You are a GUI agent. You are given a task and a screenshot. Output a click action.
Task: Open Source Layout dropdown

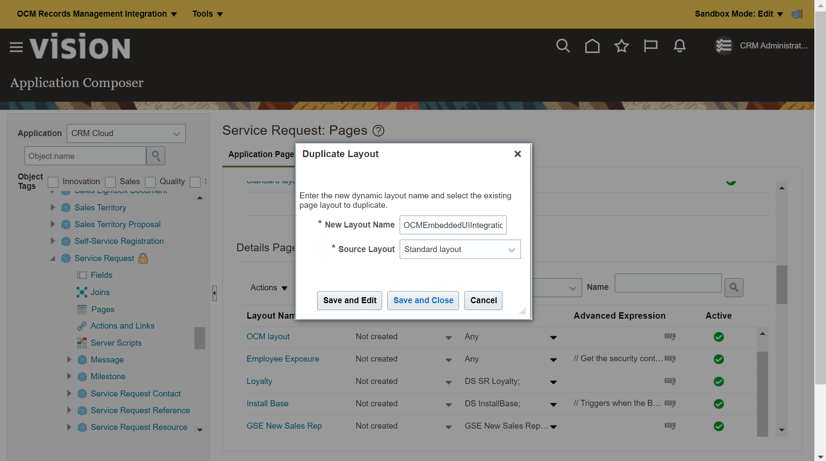click(x=460, y=249)
